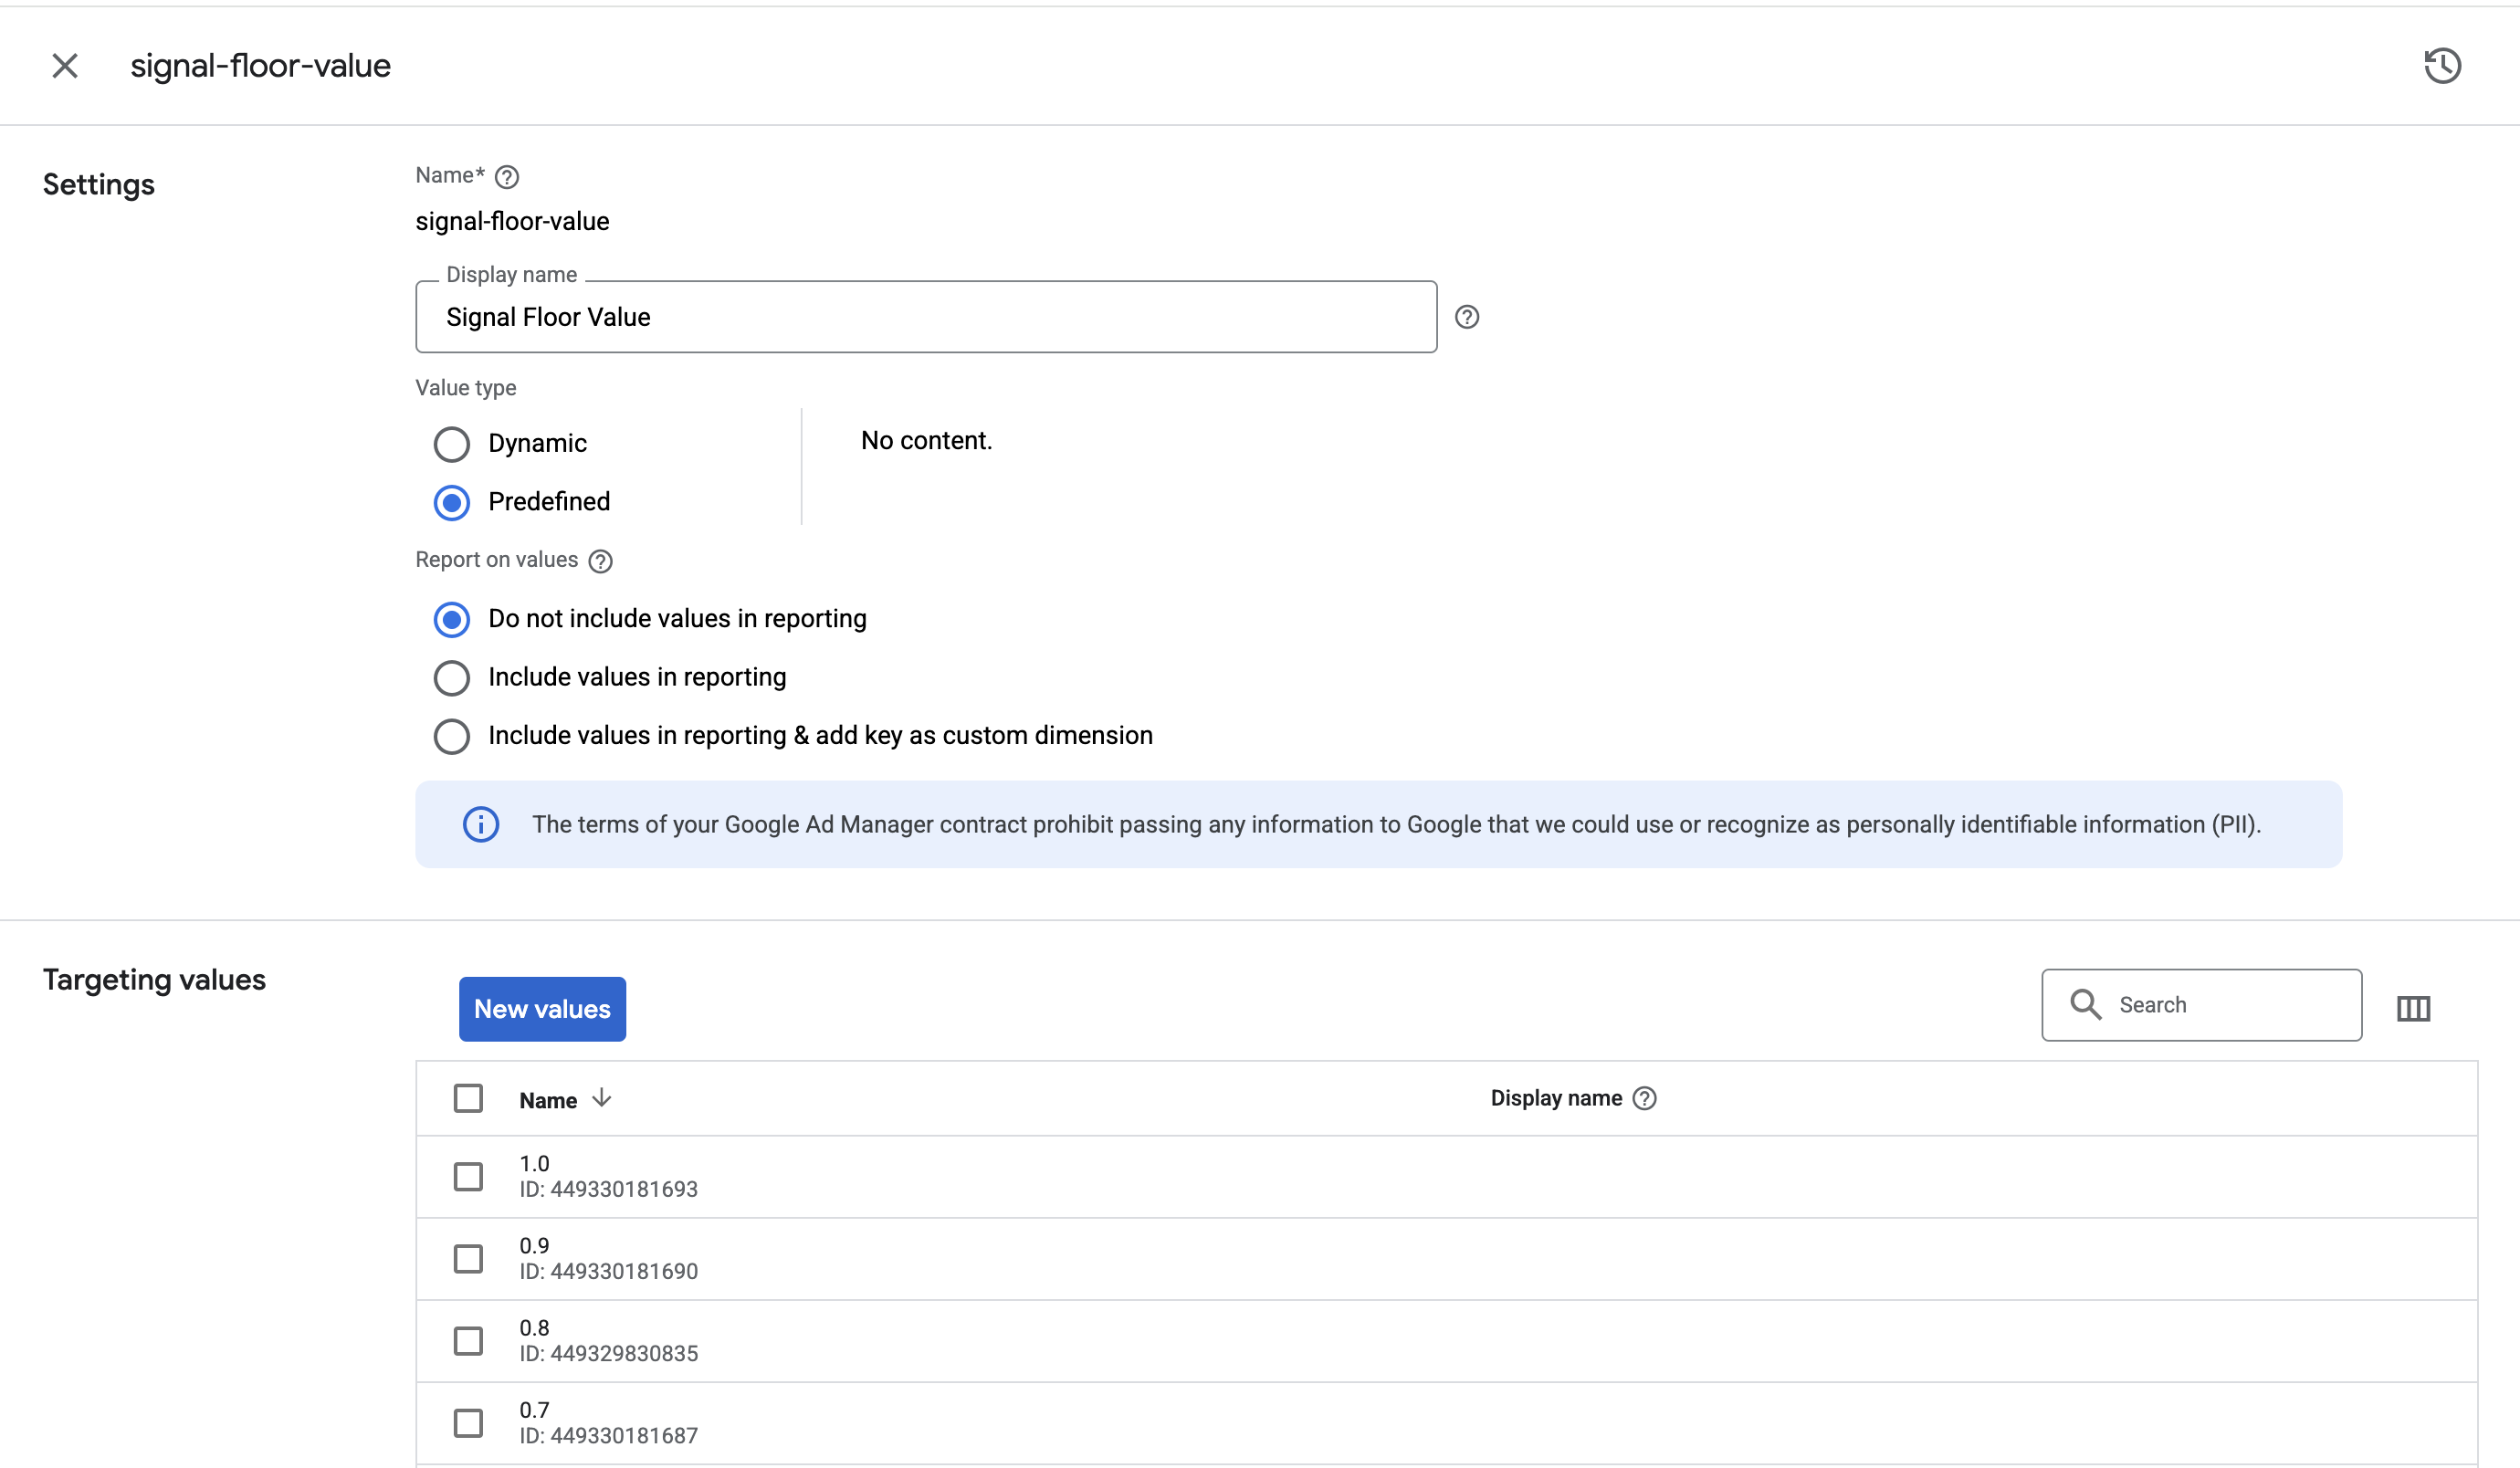Click help icon beside Display name field
The image size is (2520, 1468).
pos(1467,317)
